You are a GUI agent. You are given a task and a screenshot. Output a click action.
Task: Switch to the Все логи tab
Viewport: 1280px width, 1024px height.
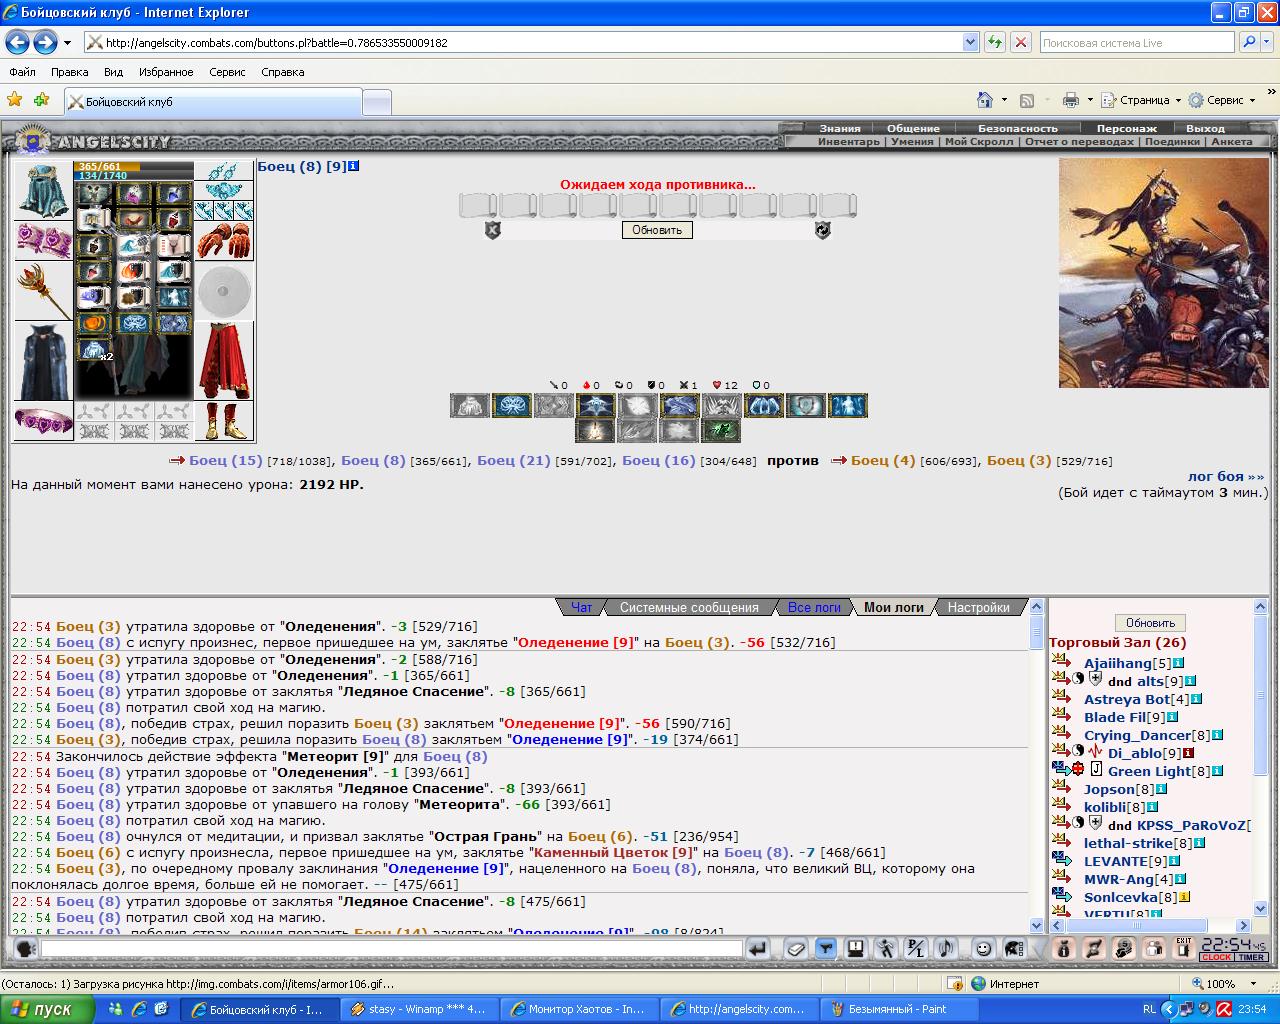814,607
